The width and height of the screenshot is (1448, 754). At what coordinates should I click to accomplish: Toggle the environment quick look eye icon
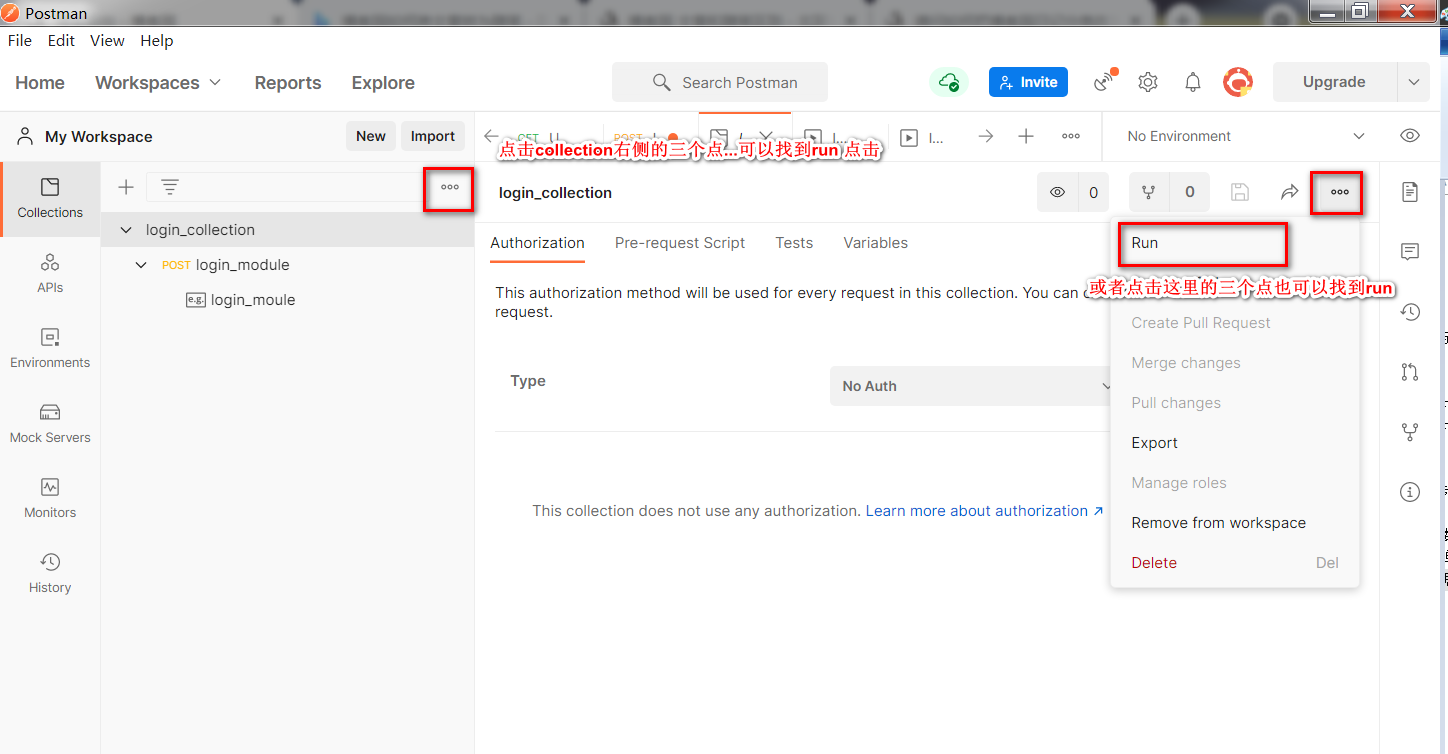coord(1410,136)
